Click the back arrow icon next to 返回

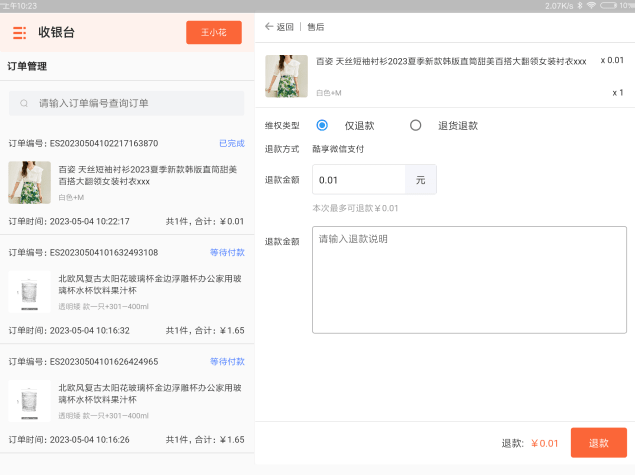click(x=269, y=27)
